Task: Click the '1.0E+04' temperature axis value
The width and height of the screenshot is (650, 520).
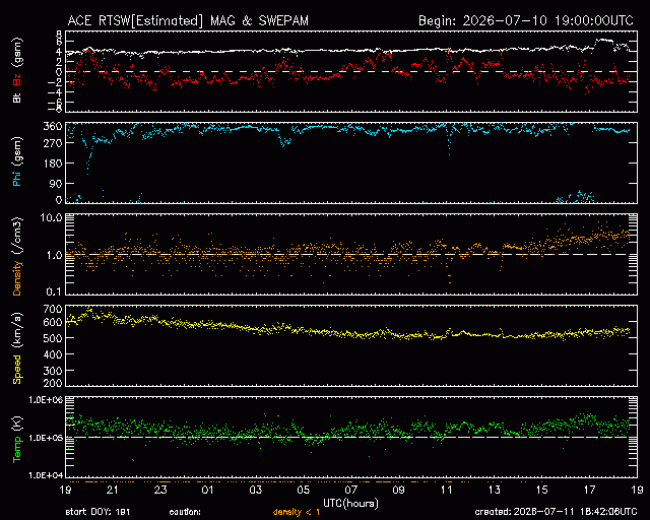Action: (x=46, y=474)
